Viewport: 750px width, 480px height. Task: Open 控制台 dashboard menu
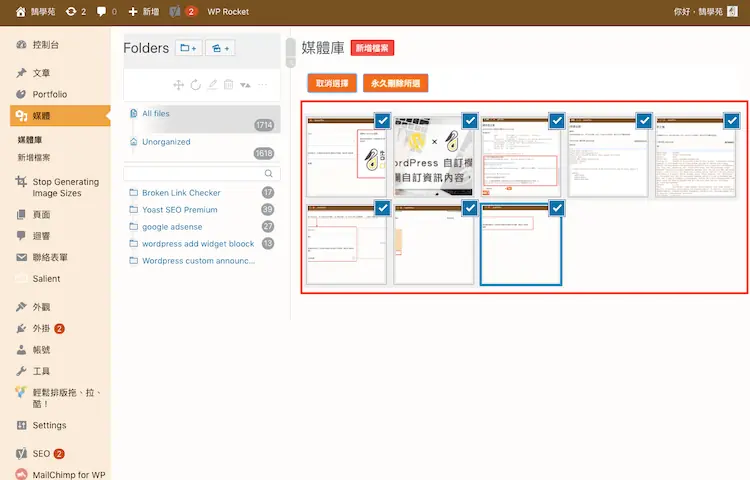pyautogui.click(x=45, y=45)
